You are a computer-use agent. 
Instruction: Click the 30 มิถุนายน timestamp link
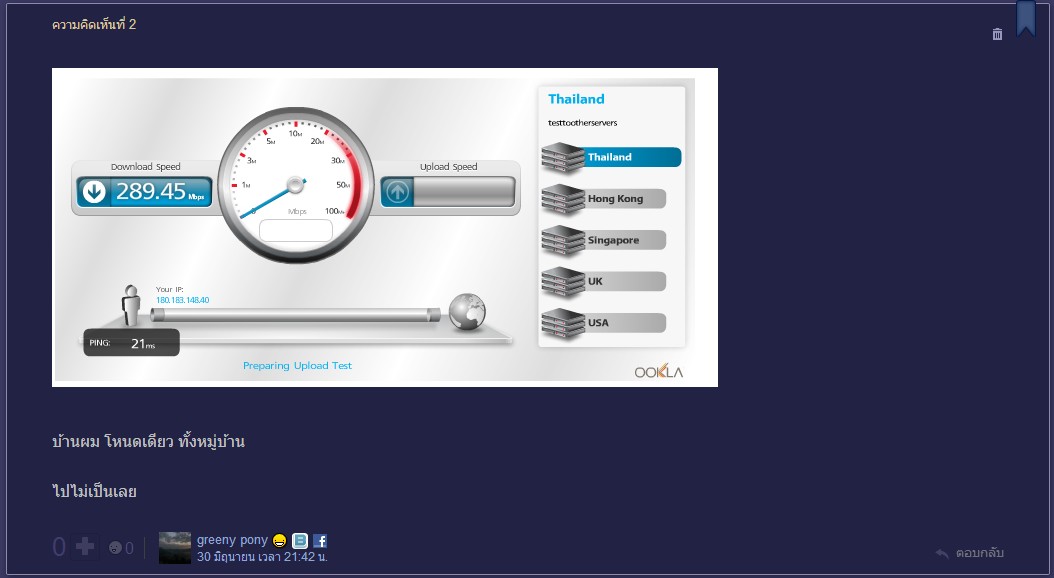[262, 556]
